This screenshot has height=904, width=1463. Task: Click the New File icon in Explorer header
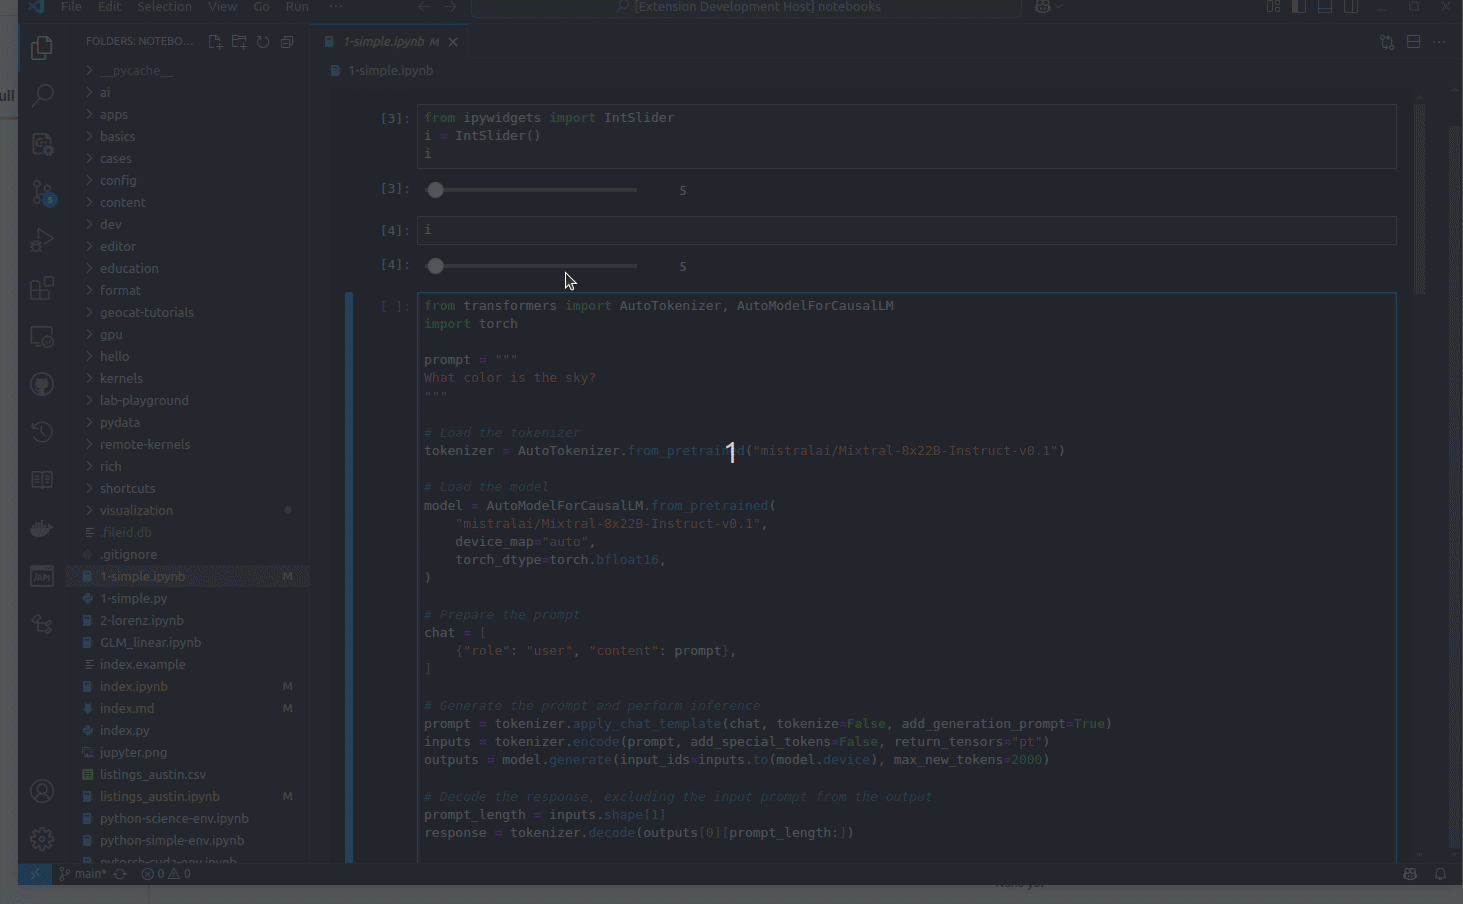[x=215, y=42]
